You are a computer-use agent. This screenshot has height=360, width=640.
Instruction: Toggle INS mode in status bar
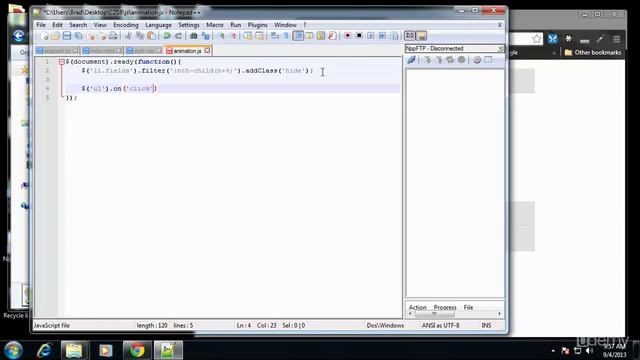click(x=486, y=325)
